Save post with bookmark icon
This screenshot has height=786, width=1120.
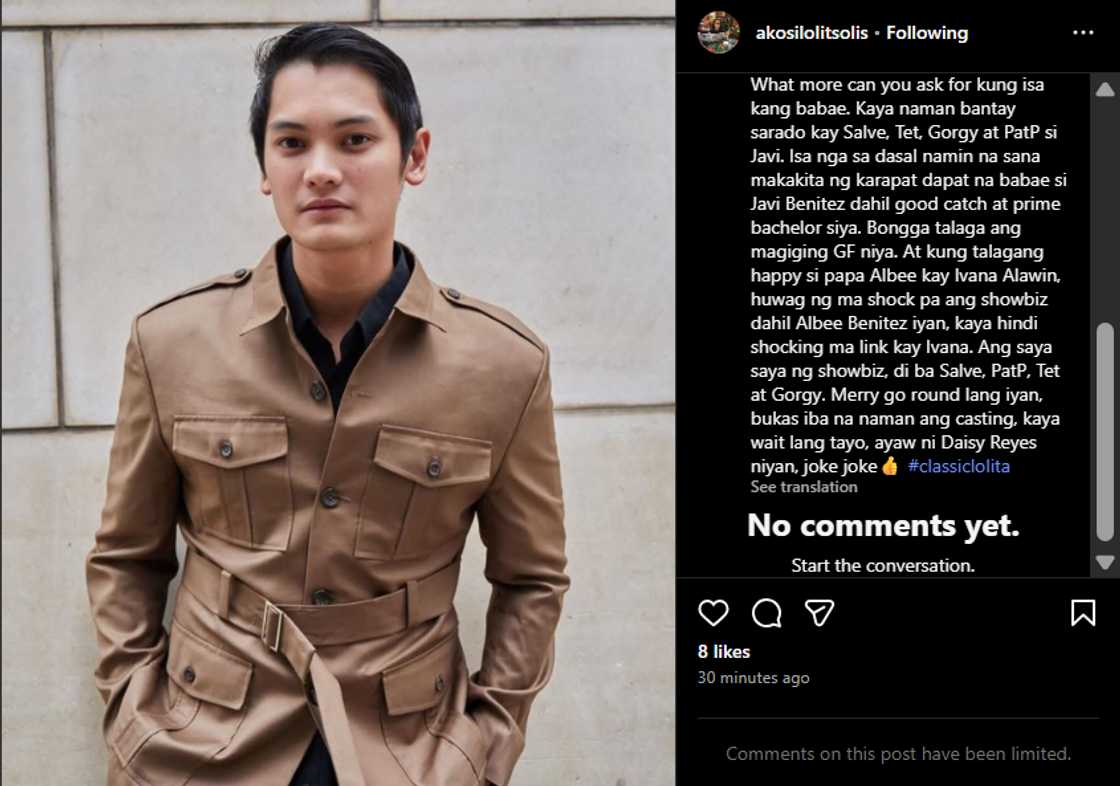point(1083,613)
